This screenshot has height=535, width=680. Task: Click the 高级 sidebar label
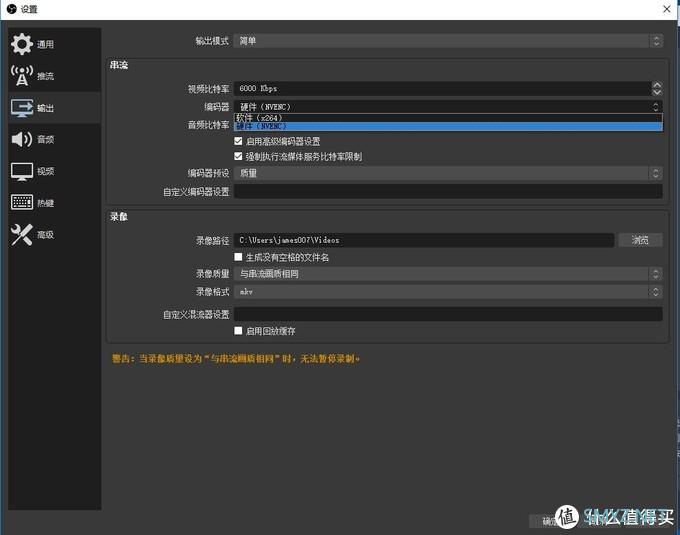point(45,235)
